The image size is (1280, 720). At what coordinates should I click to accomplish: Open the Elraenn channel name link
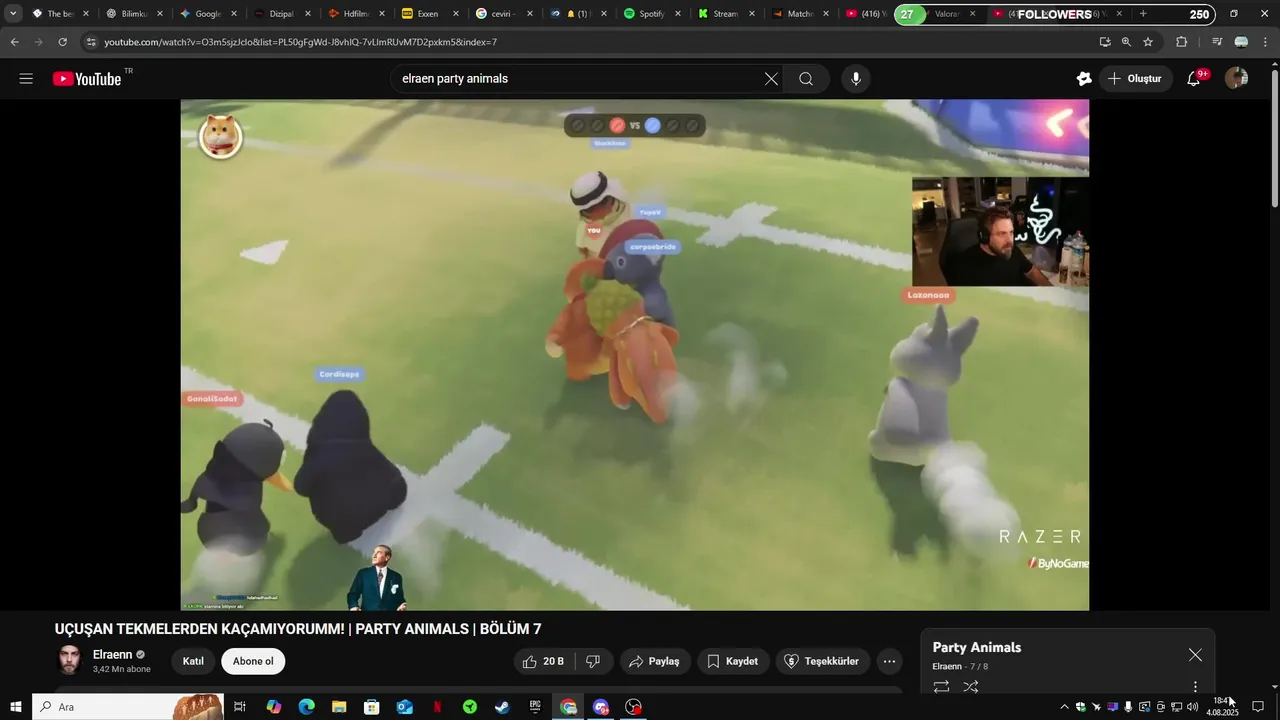pyautogui.click(x=113, y=655)
